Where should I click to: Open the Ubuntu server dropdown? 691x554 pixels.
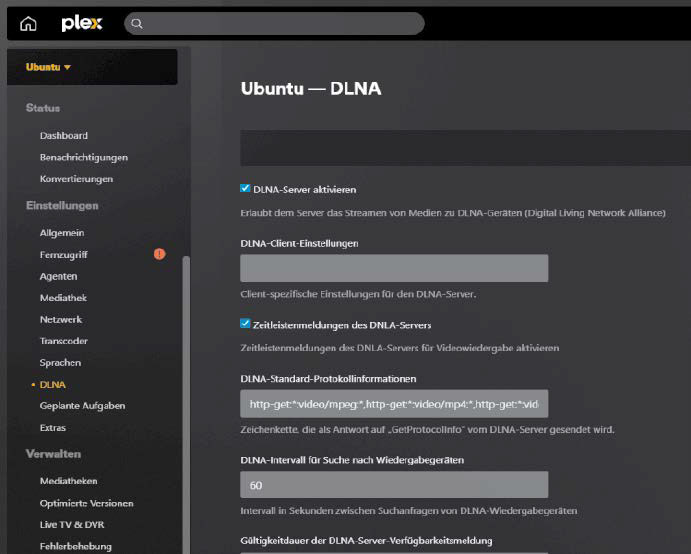click(48, 67)
